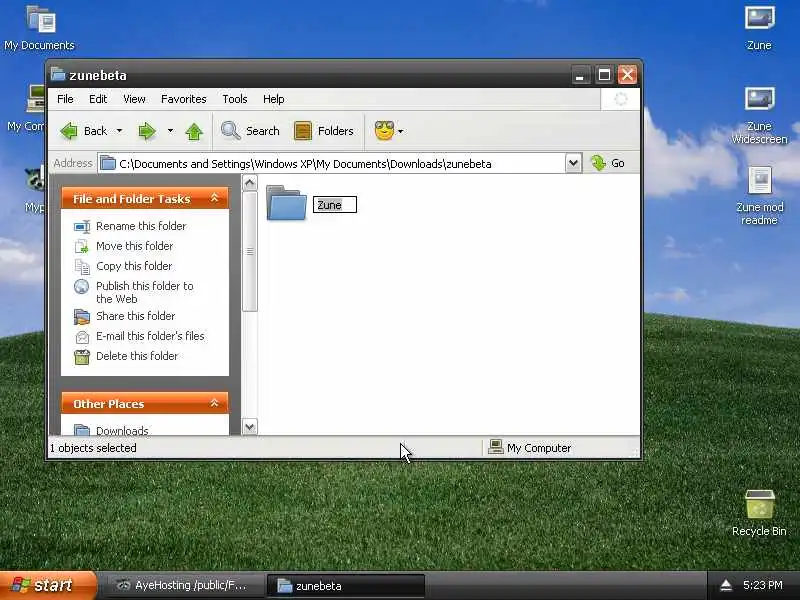Click the task pane scrollbar down arrow
800x600 pixels.
click(249, 427)
